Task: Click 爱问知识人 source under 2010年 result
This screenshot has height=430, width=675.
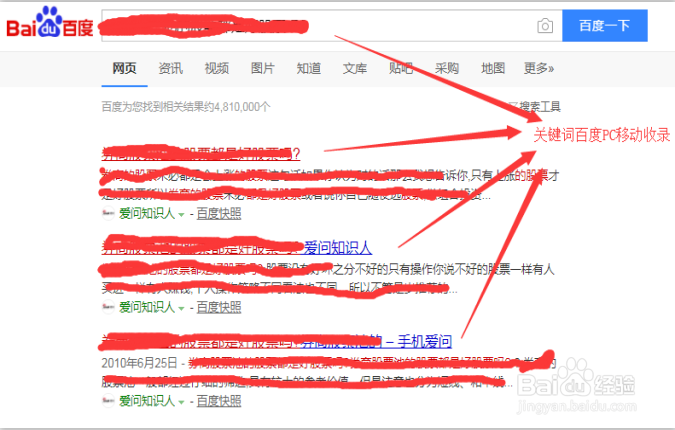Action: pyautogui.click(x=147, y=401)
